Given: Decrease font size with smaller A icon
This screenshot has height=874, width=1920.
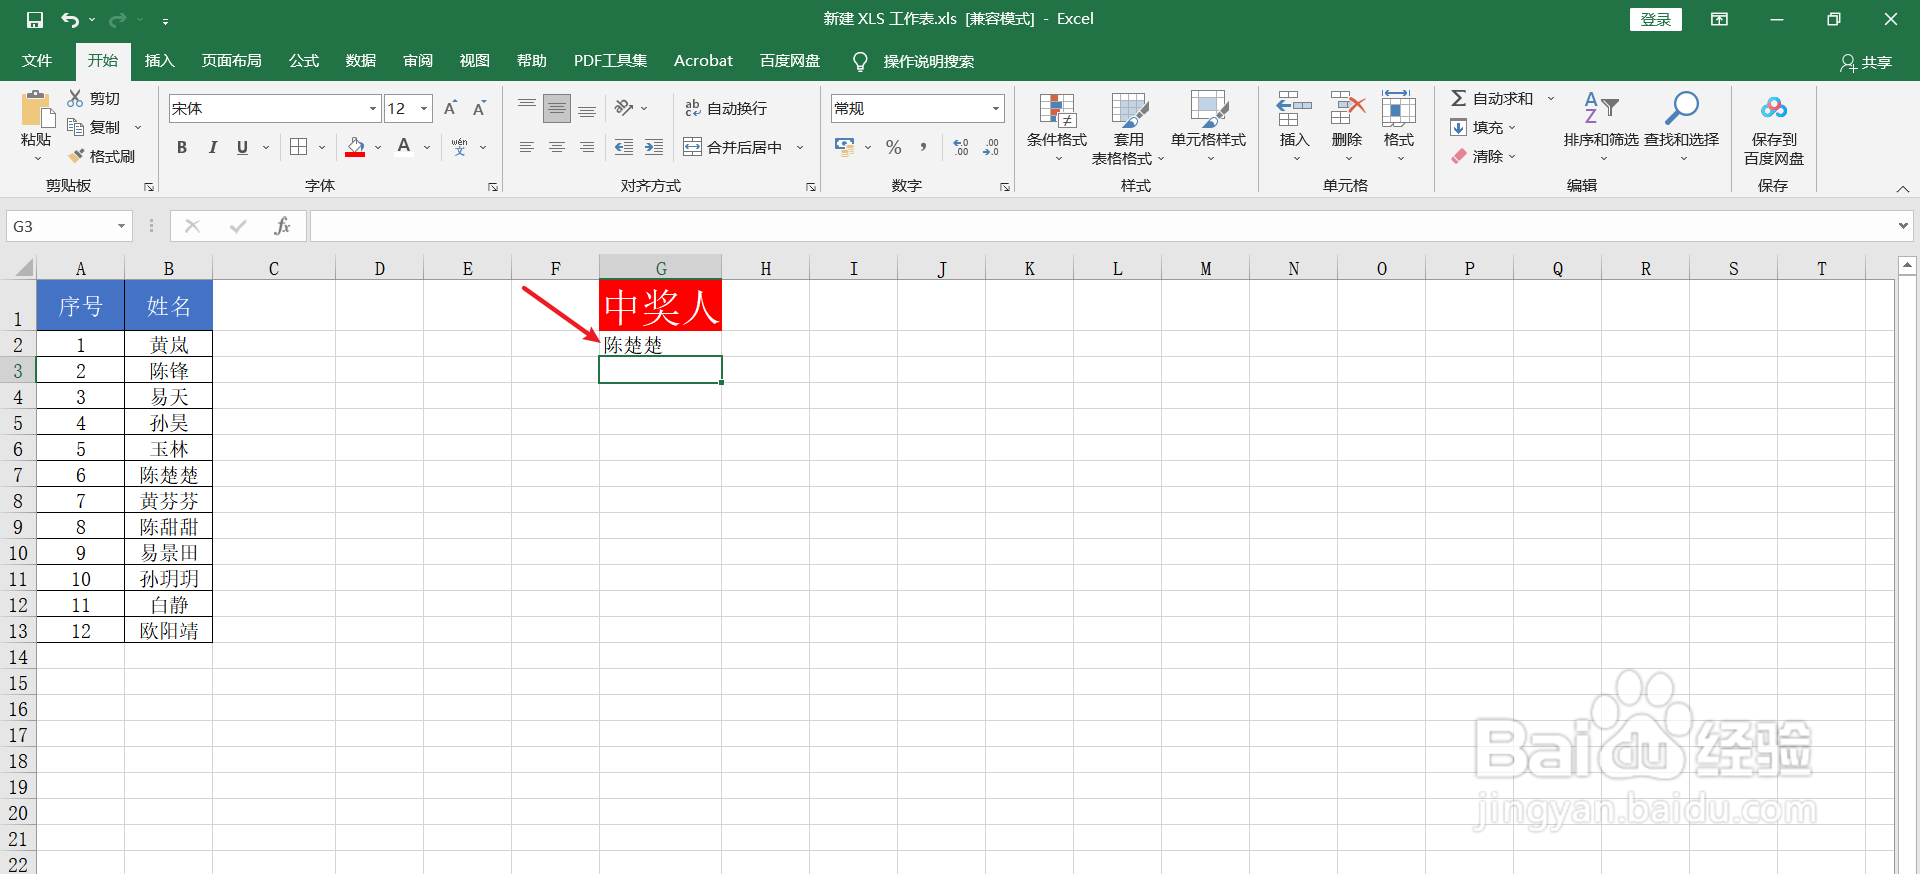Looking at the screenshot, I should (x=480, y=108).
